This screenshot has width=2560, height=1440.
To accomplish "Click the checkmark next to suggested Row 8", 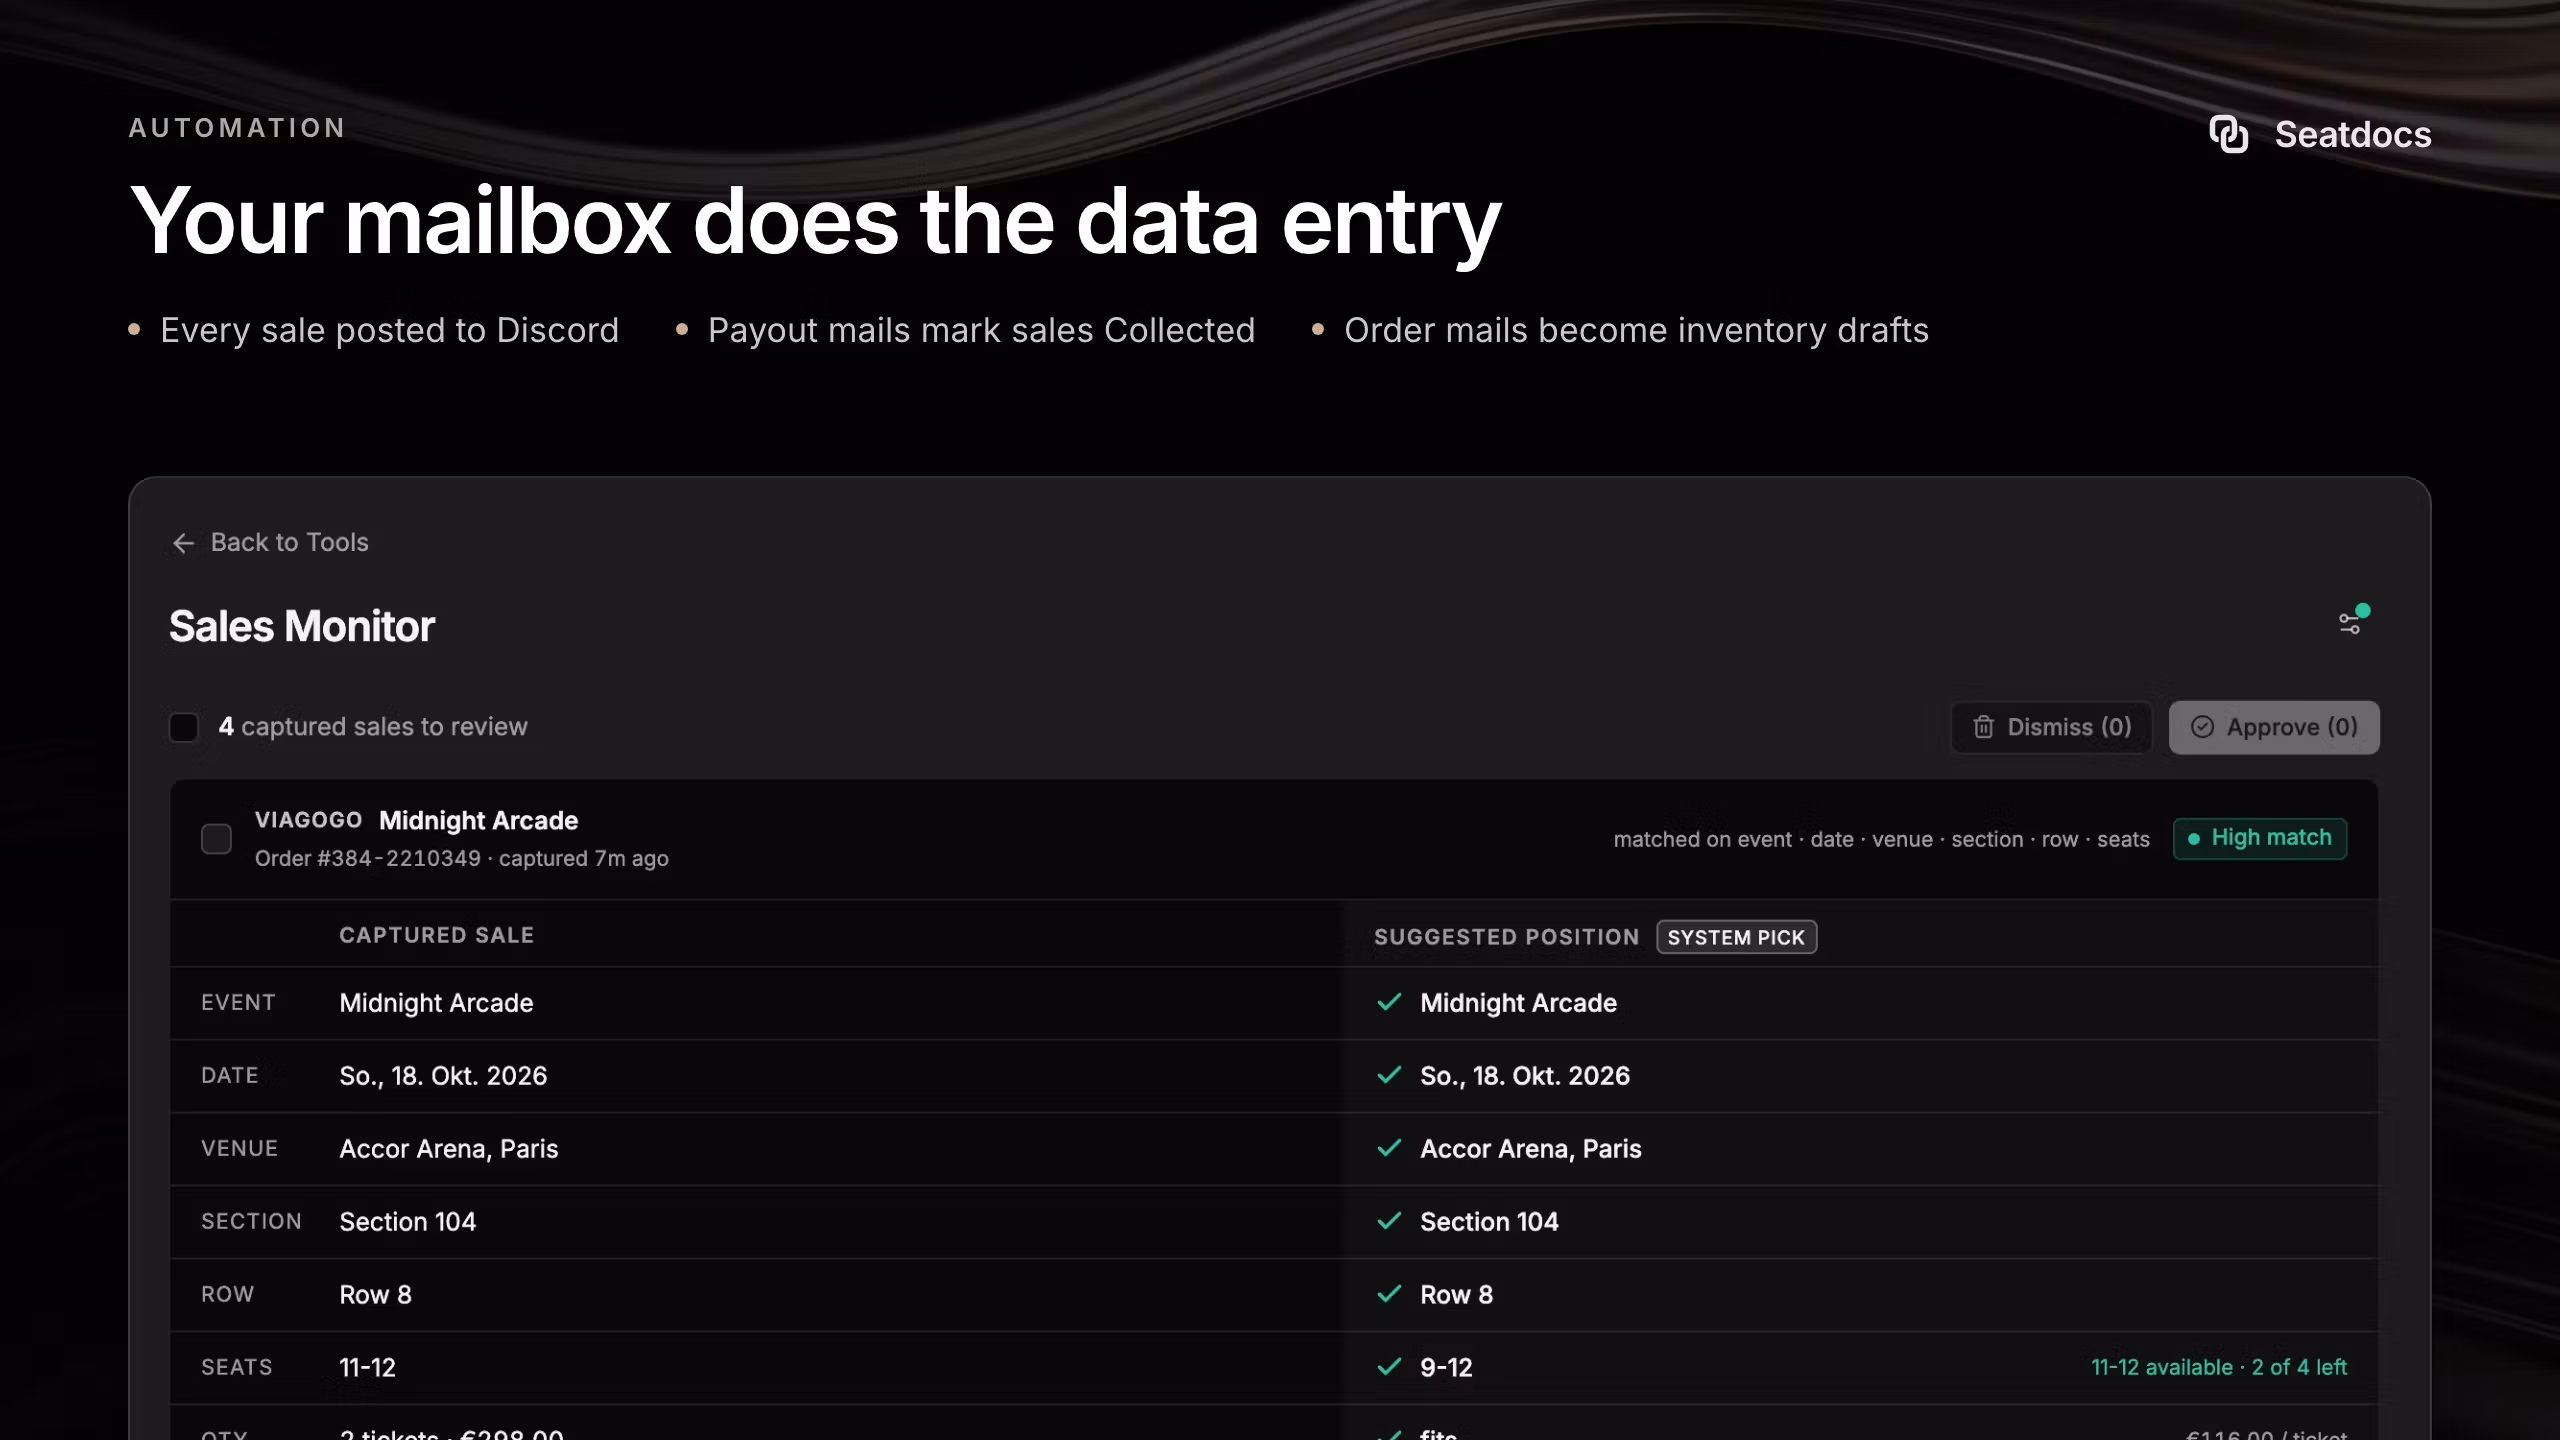I will click(1389, 1294).
